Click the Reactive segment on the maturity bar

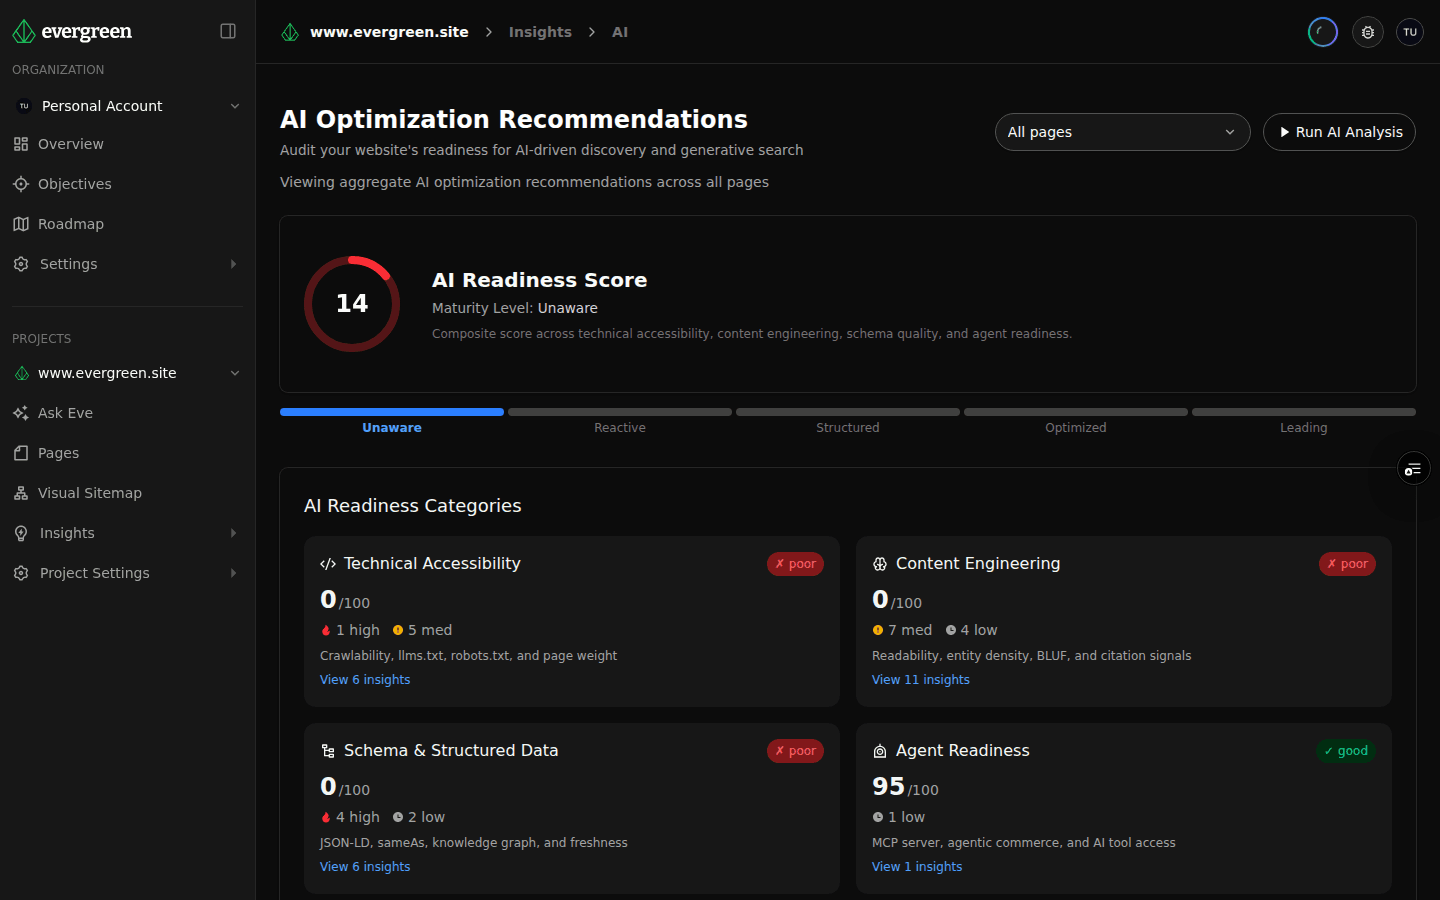[x=619, y=411]
